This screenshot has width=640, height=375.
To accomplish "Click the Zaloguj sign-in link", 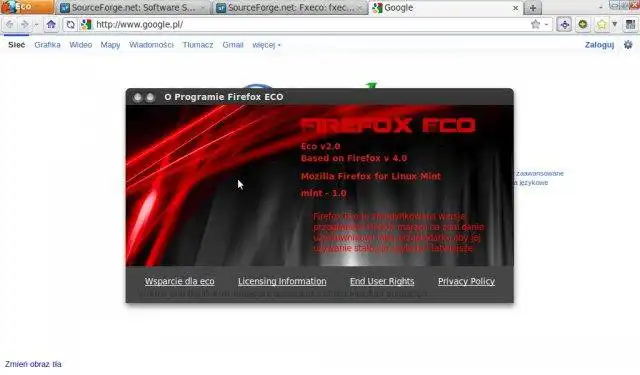I will pos(599,45).
